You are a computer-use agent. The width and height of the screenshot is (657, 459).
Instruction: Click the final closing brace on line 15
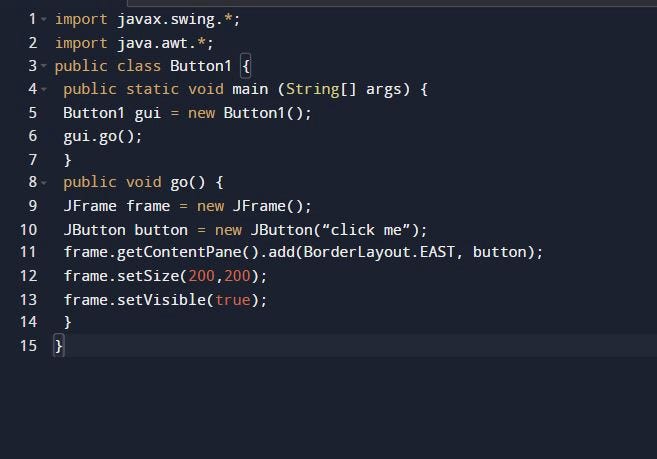click(x=59, y=346)
